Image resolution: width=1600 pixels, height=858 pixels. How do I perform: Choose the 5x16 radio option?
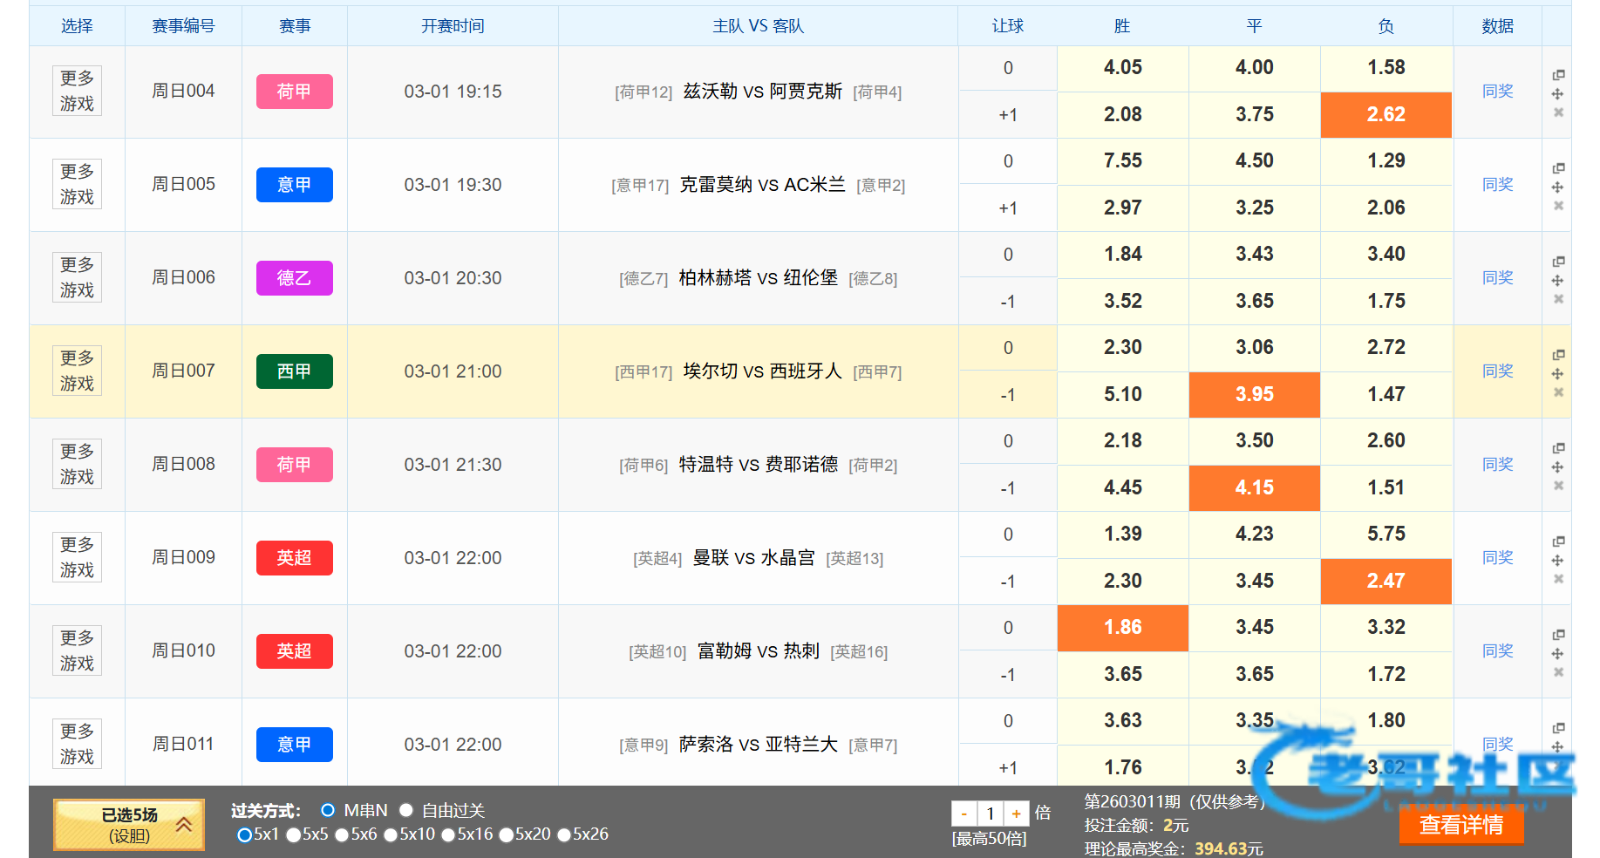point(448,835)
